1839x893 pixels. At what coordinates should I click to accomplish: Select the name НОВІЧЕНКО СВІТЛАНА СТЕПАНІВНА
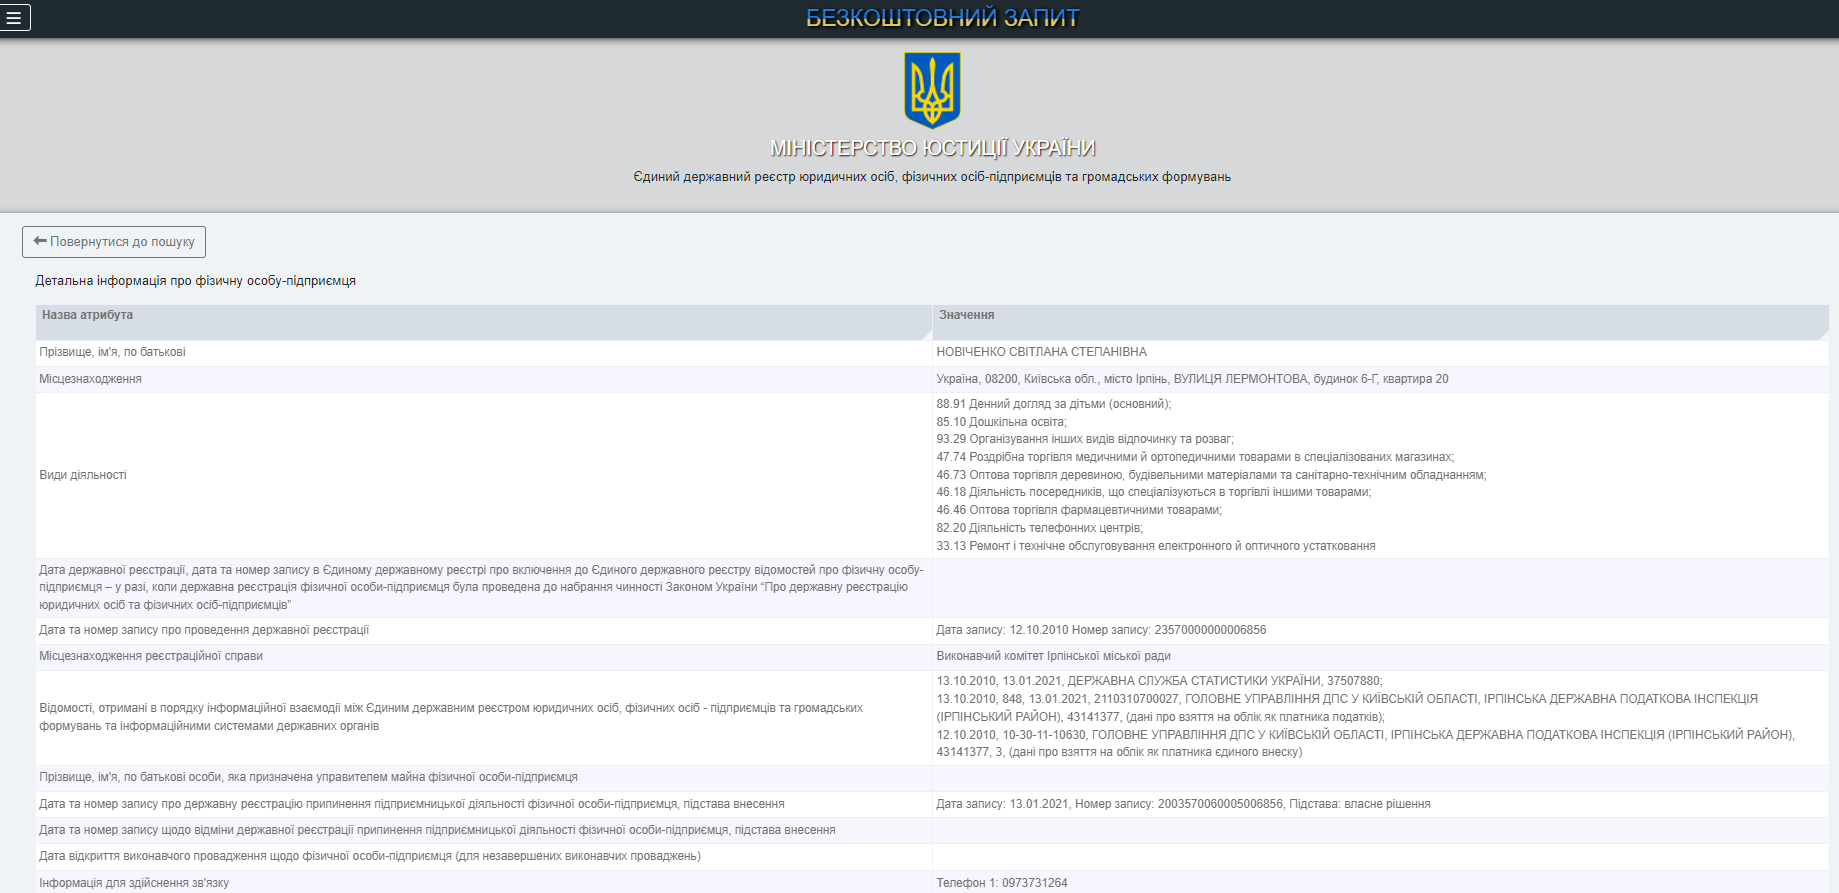pos(1041,352)
